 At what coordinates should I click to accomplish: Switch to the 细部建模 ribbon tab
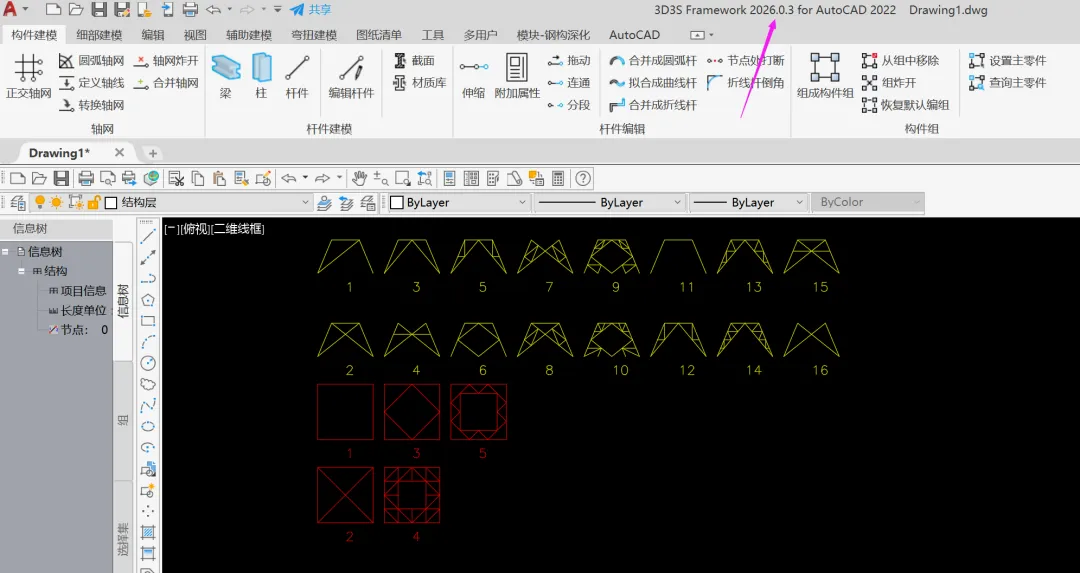point(99,34)
